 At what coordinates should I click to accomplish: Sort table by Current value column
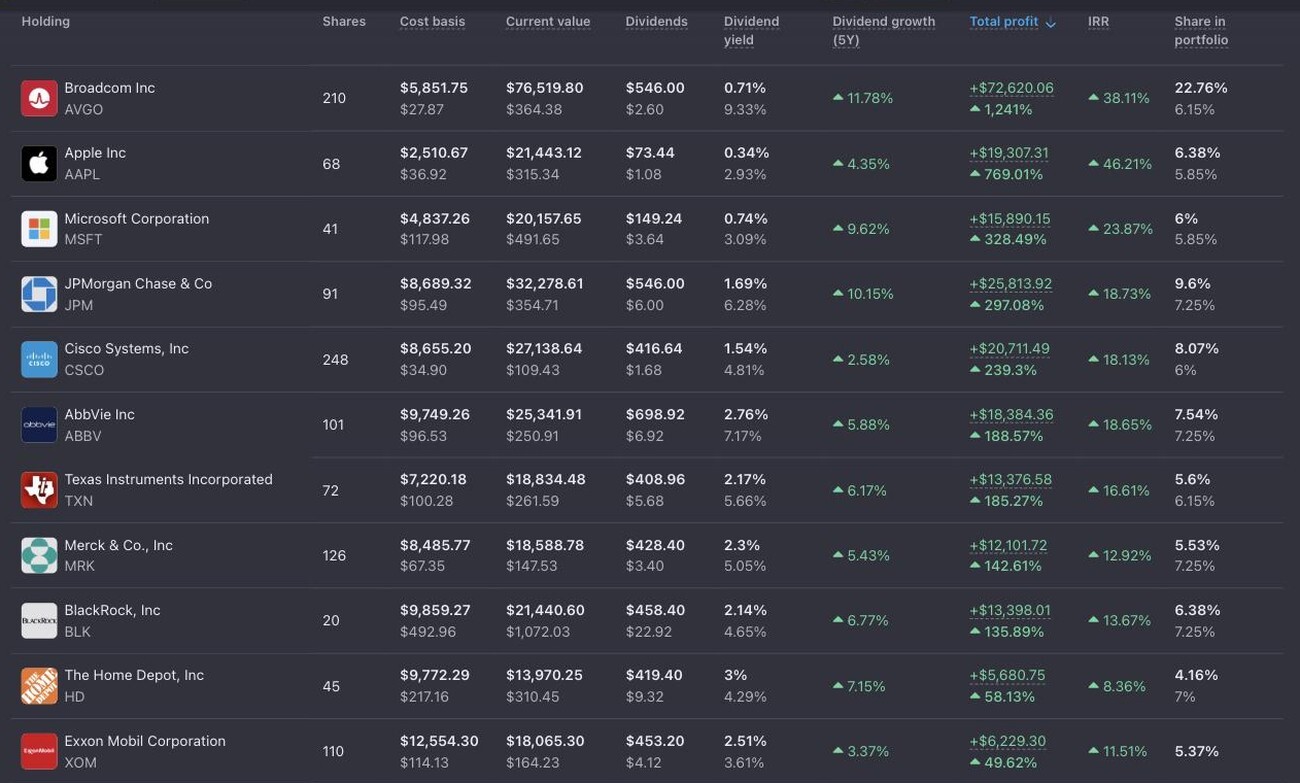coord(548,21)
